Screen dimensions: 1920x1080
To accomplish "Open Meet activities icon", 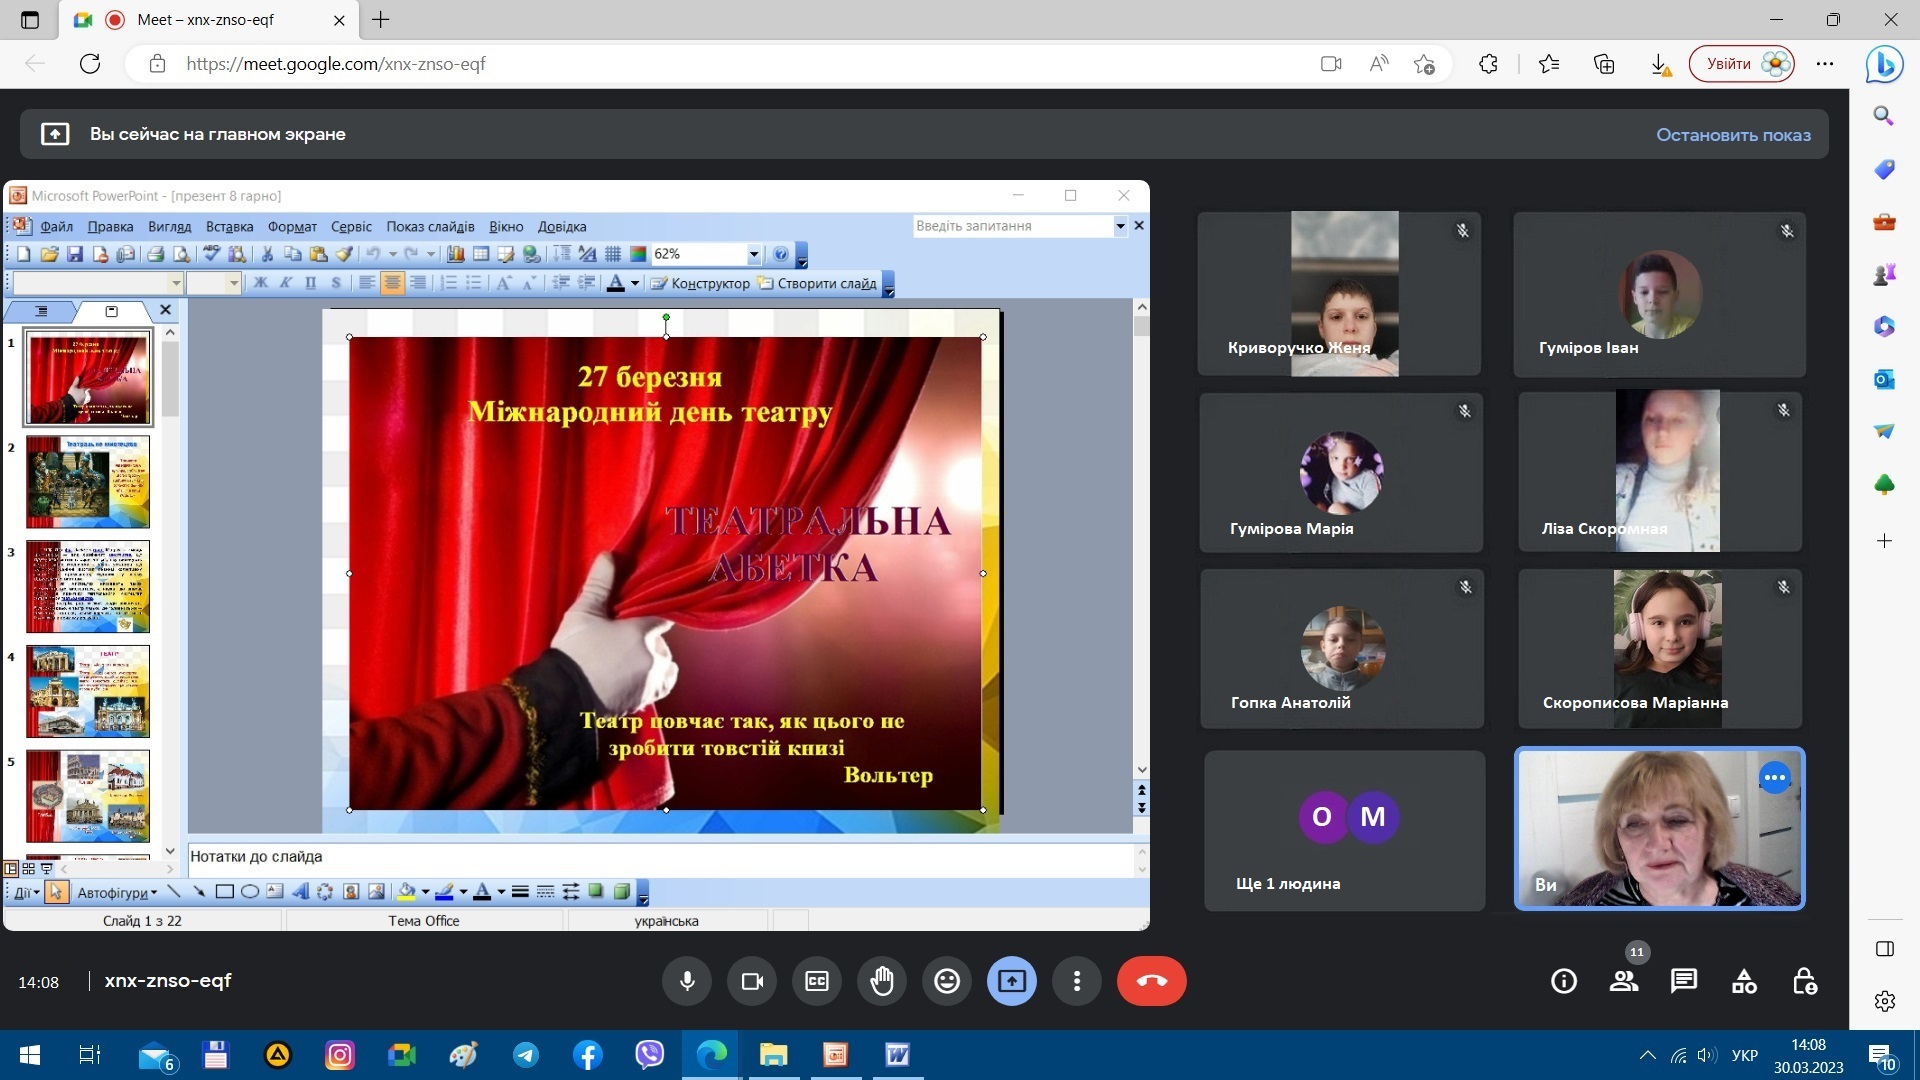I will click(1744, 981).
